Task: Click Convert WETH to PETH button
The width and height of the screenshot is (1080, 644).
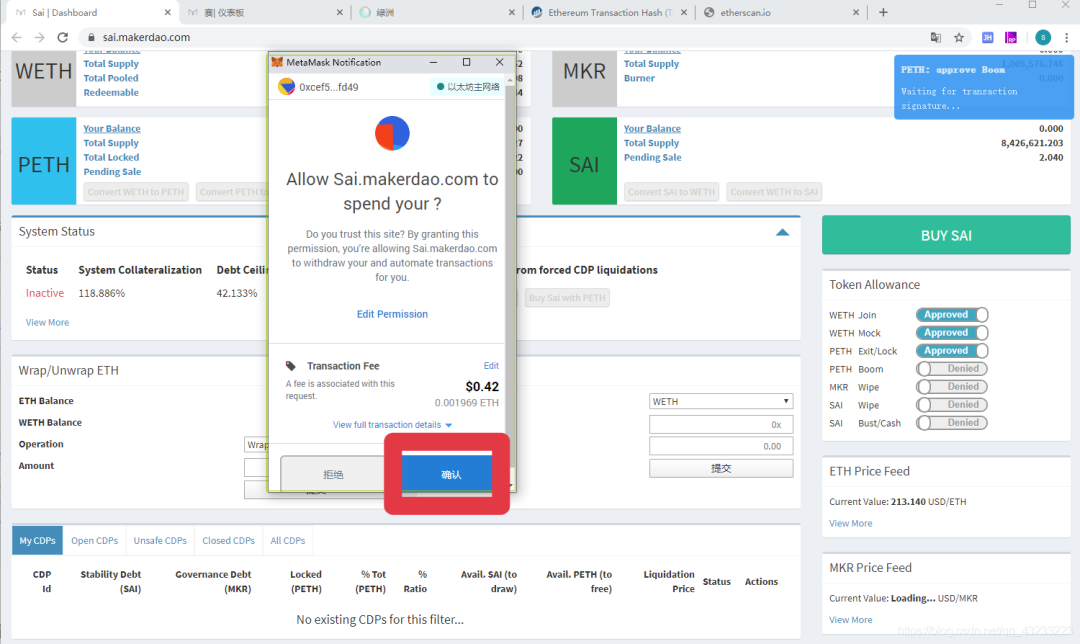Action: point(136,191)
